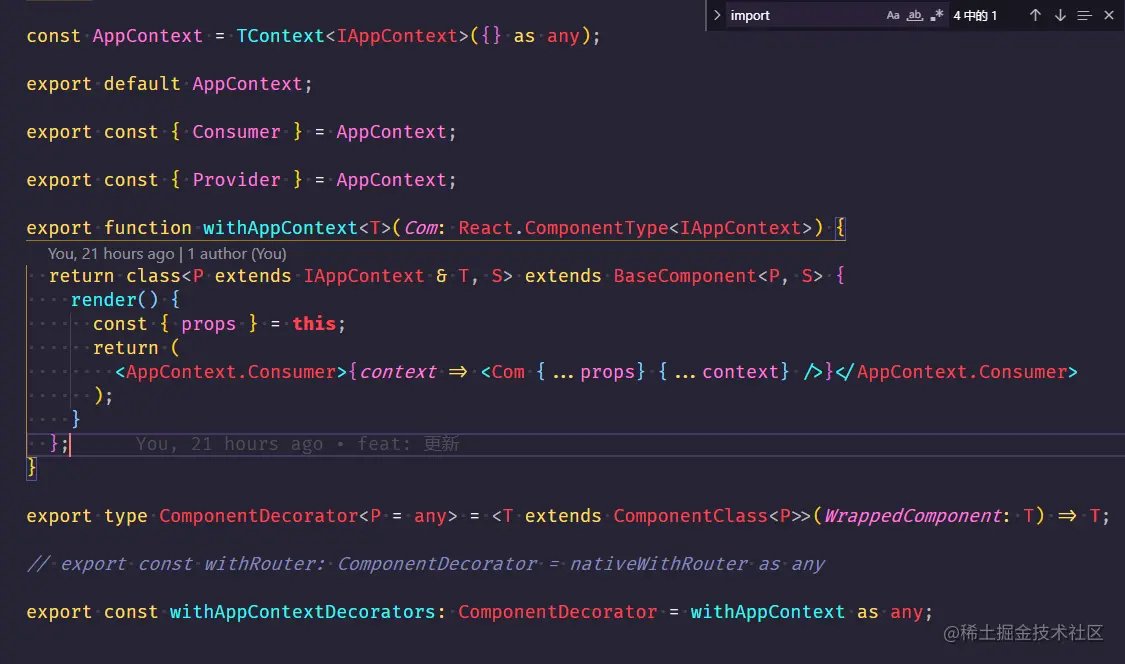The height and width of the screenshot is (664, 1125).
Task: Click the "withAppContext" function name in function declaration
Action: point(280,228)
